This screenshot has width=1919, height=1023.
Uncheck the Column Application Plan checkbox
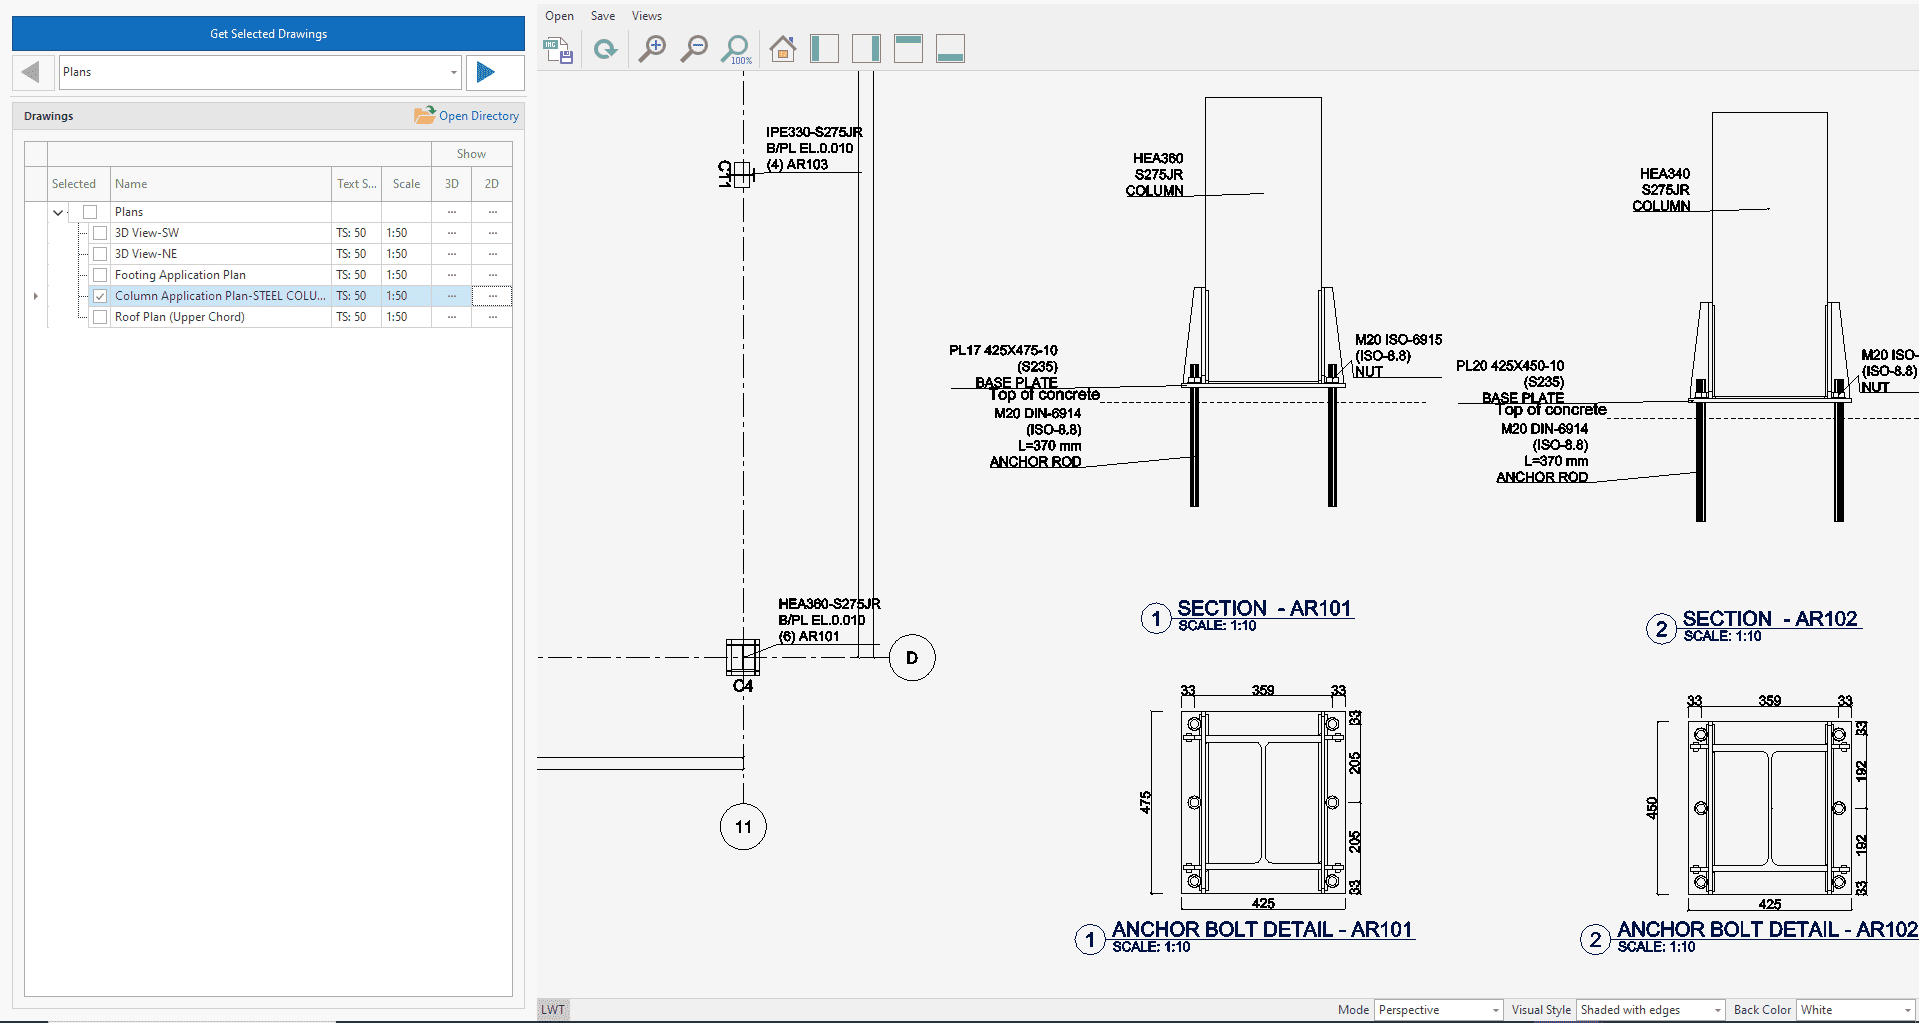click(x=100, y=296)
